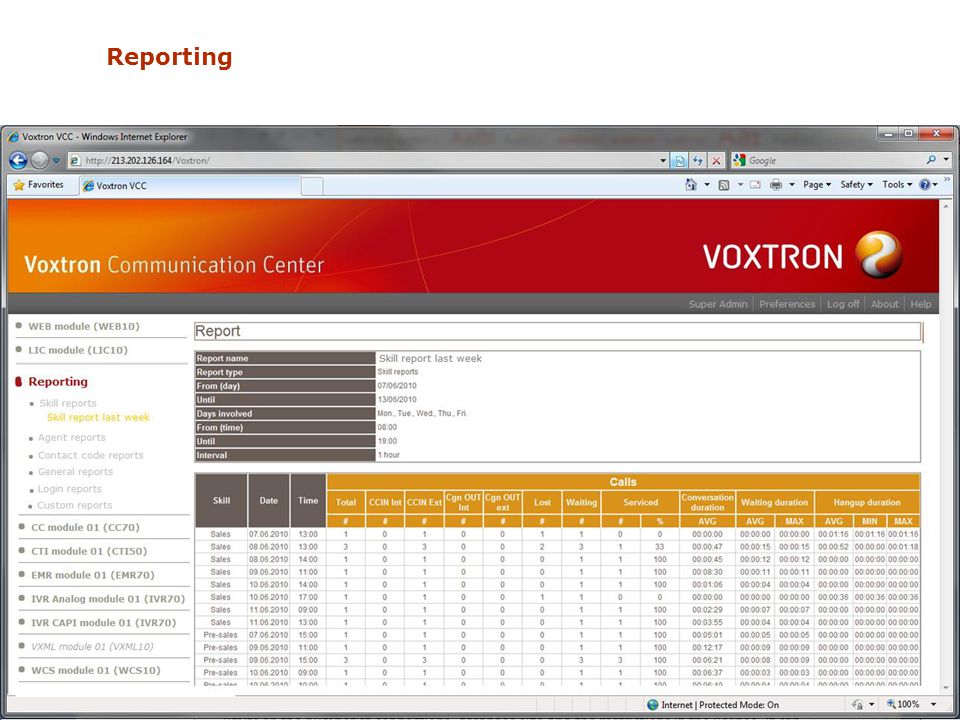Open General reports in sidebar
The height and width of the screenshot is (720, 960).
(x=75, y=471)
